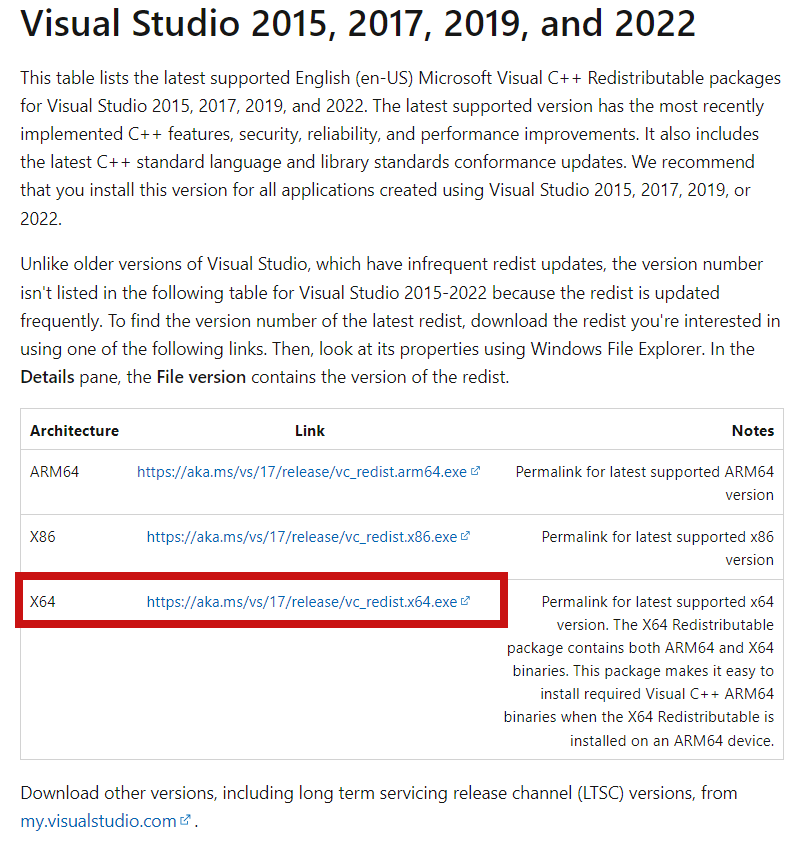Click the ARM64 architecture cell
This screenshot has height=842, width=806.
[54, 471]
